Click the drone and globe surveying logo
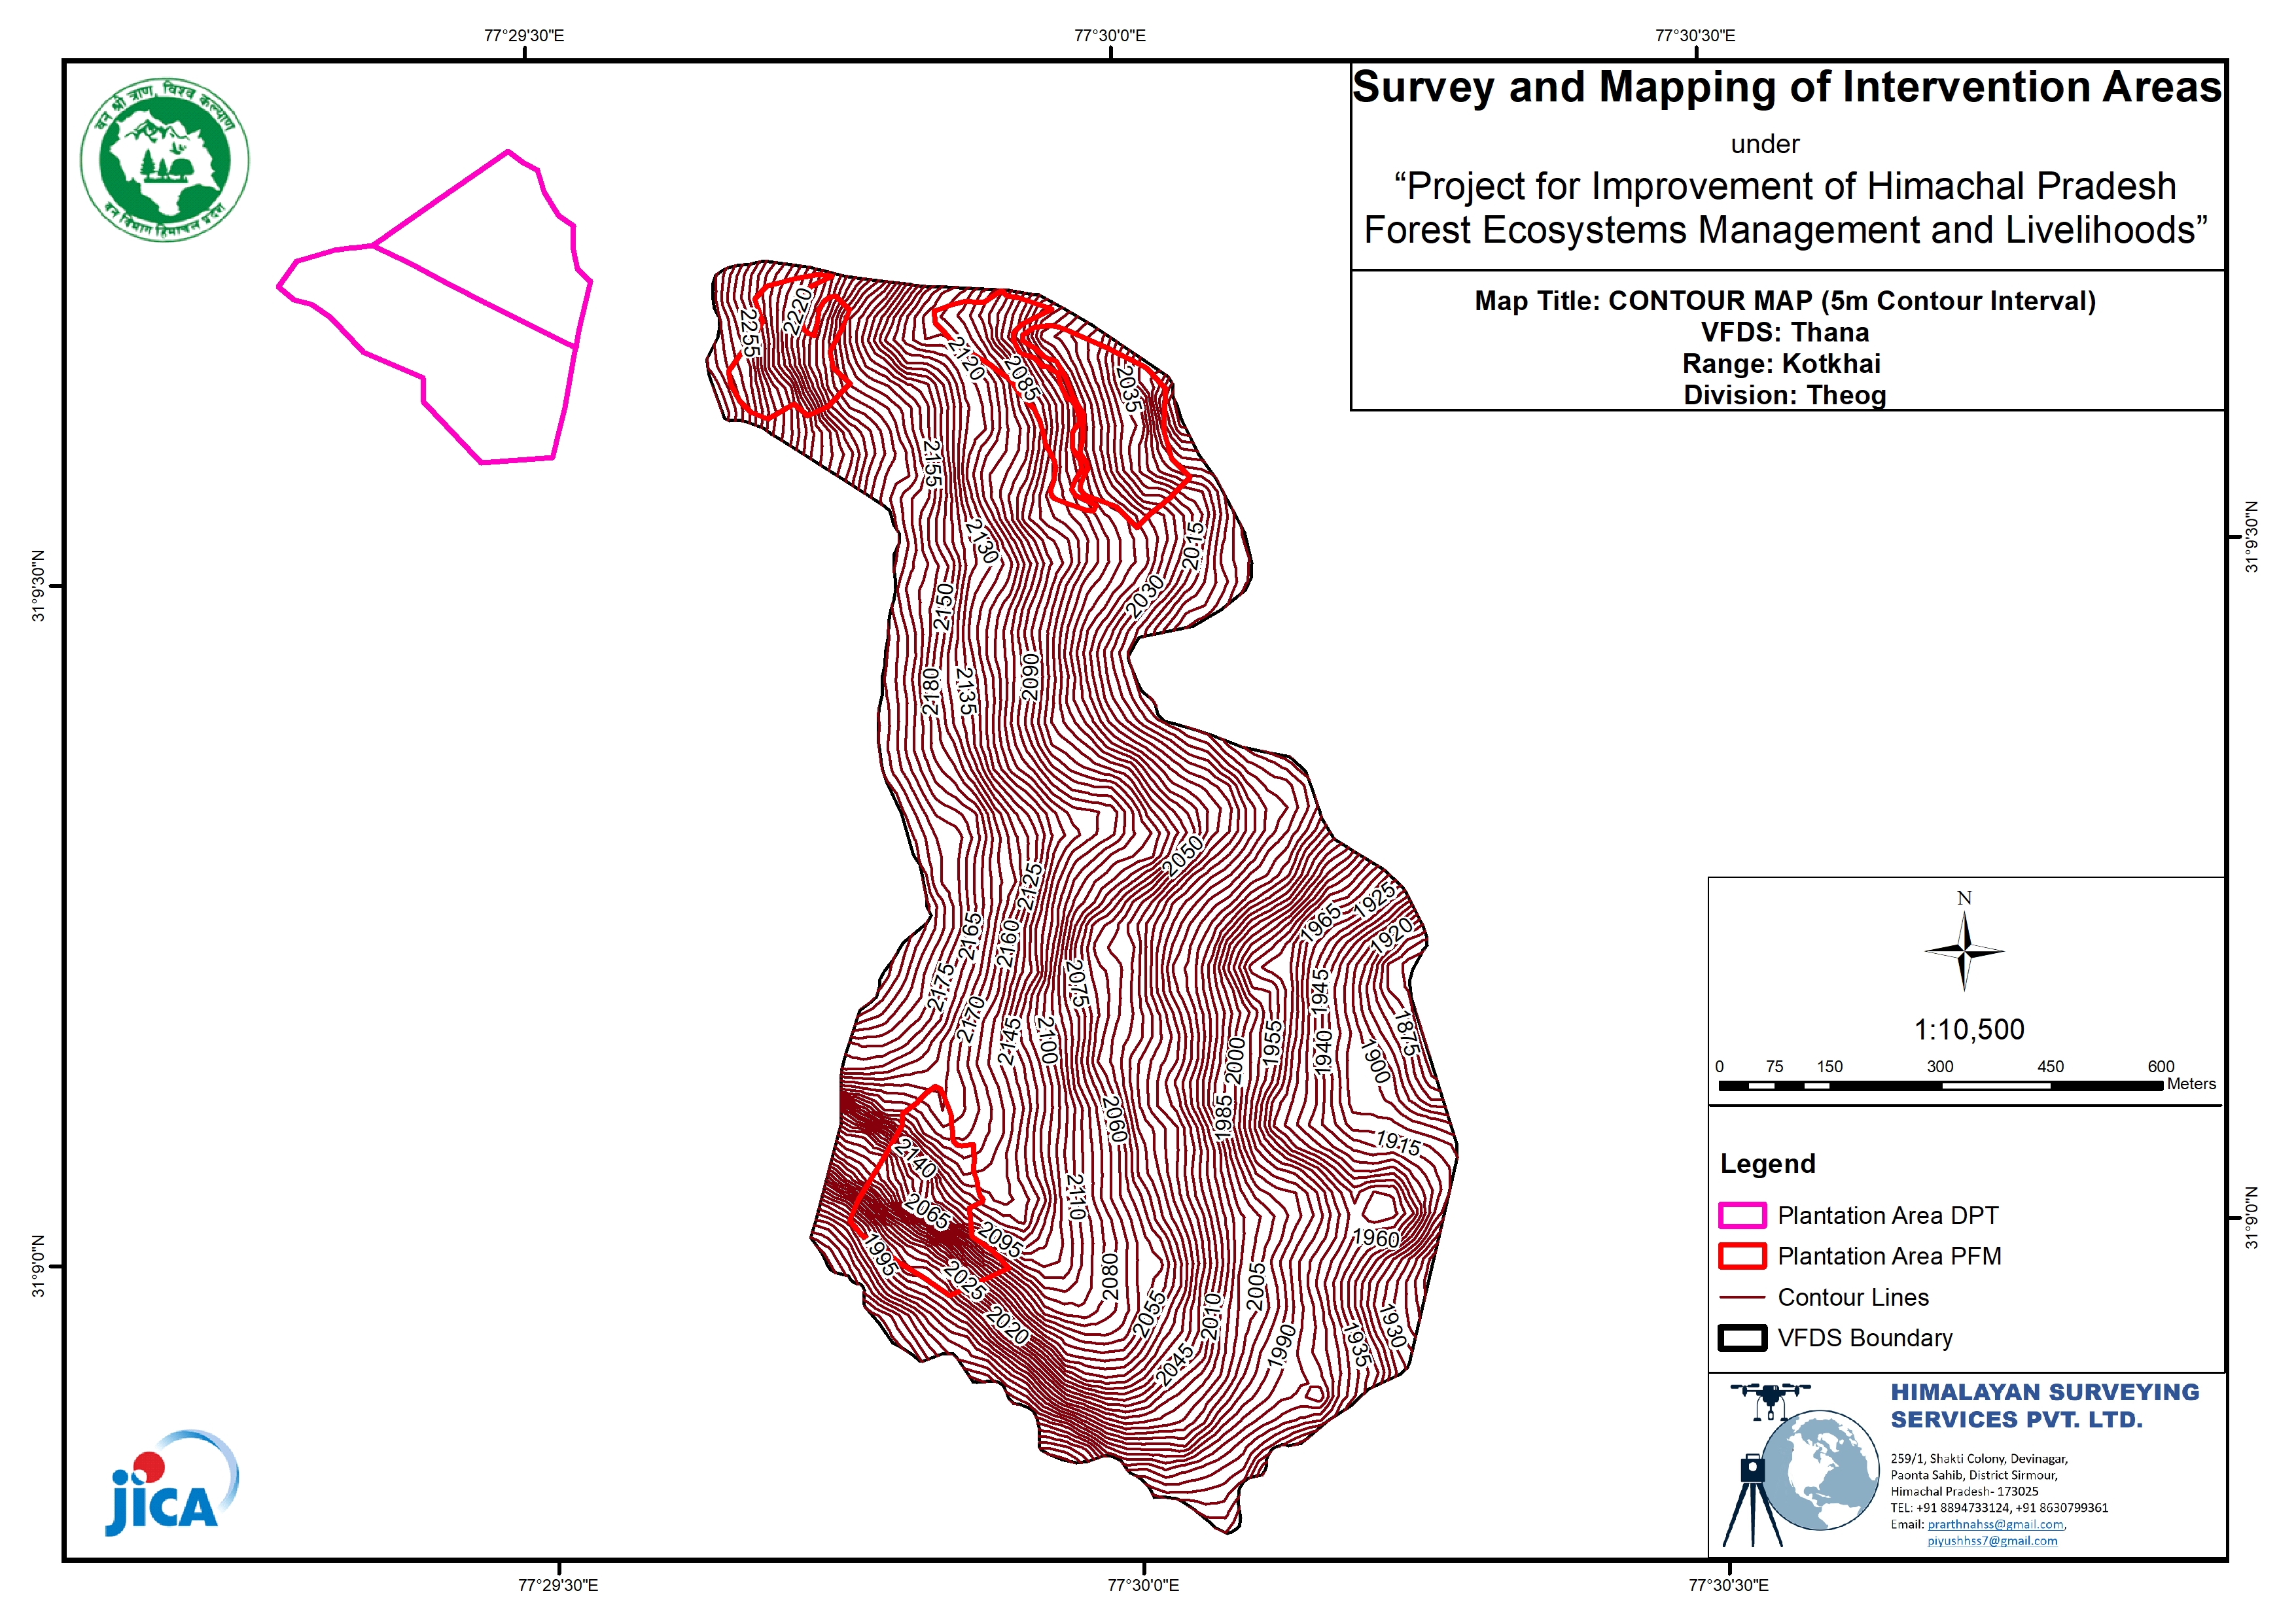Screen dimensions: 2296x1623 1800,1465
